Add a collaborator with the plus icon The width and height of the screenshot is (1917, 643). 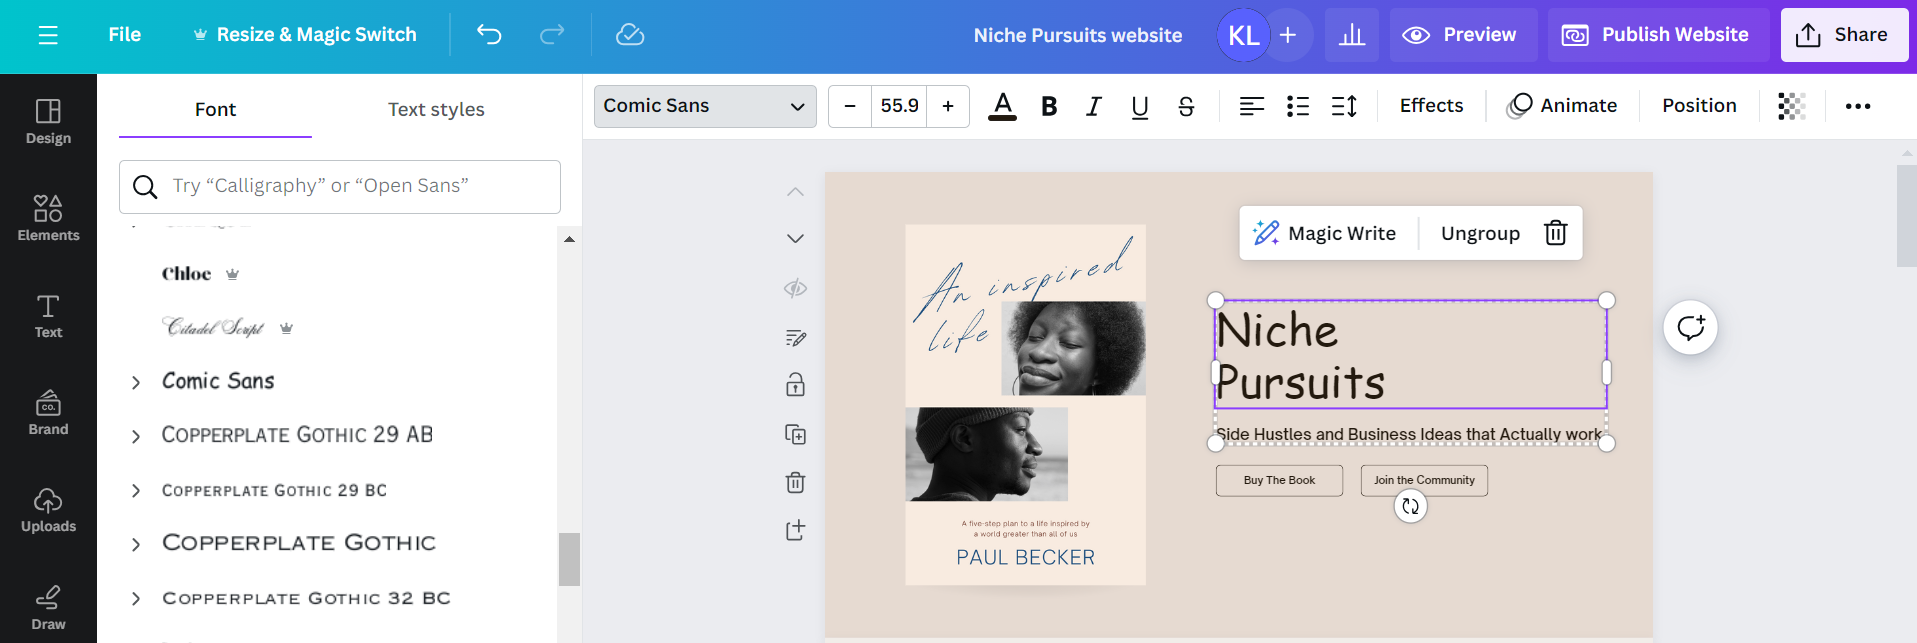1288,35
